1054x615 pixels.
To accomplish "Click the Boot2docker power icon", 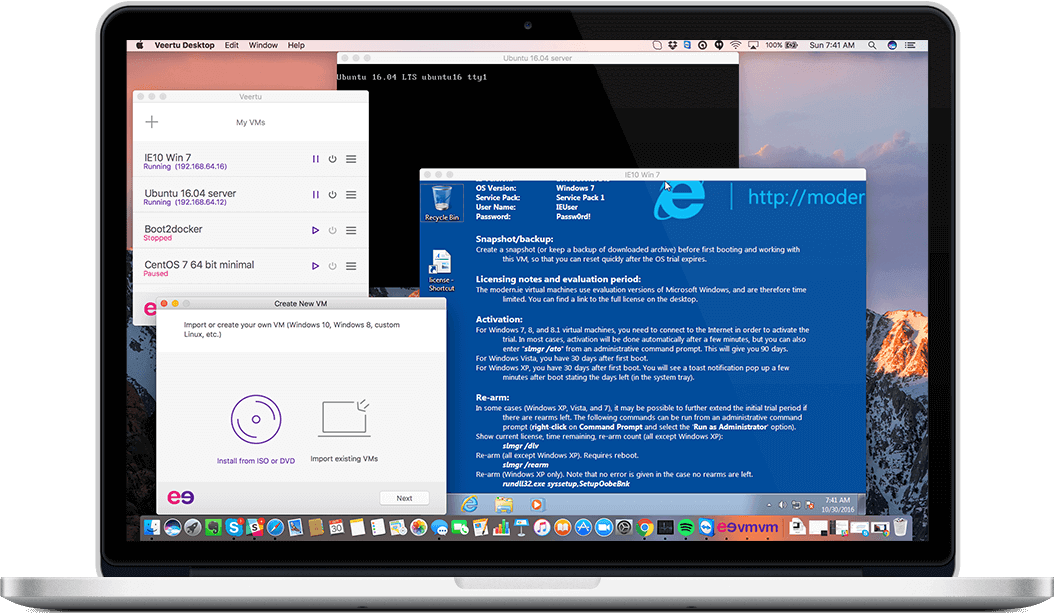I will 332,231.
